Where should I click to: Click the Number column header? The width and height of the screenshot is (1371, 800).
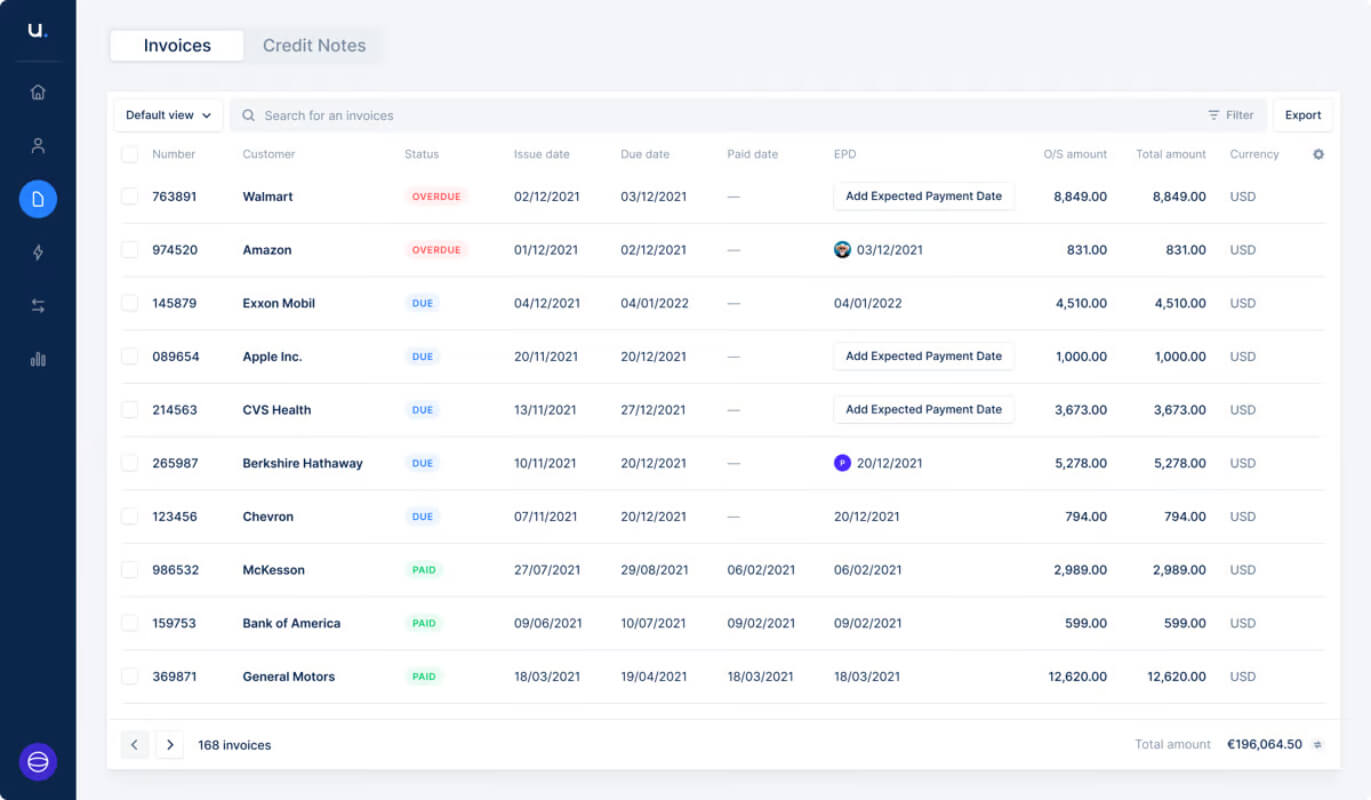(174, 154)
